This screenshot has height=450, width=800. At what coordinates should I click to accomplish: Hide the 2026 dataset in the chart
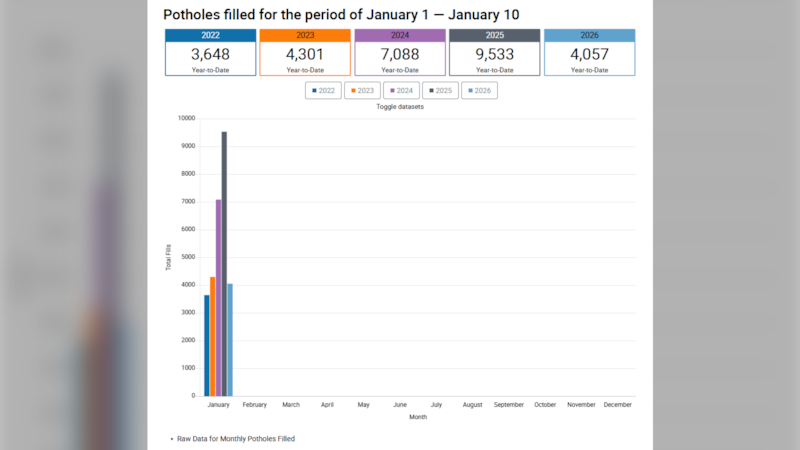[x=479, y=91]
